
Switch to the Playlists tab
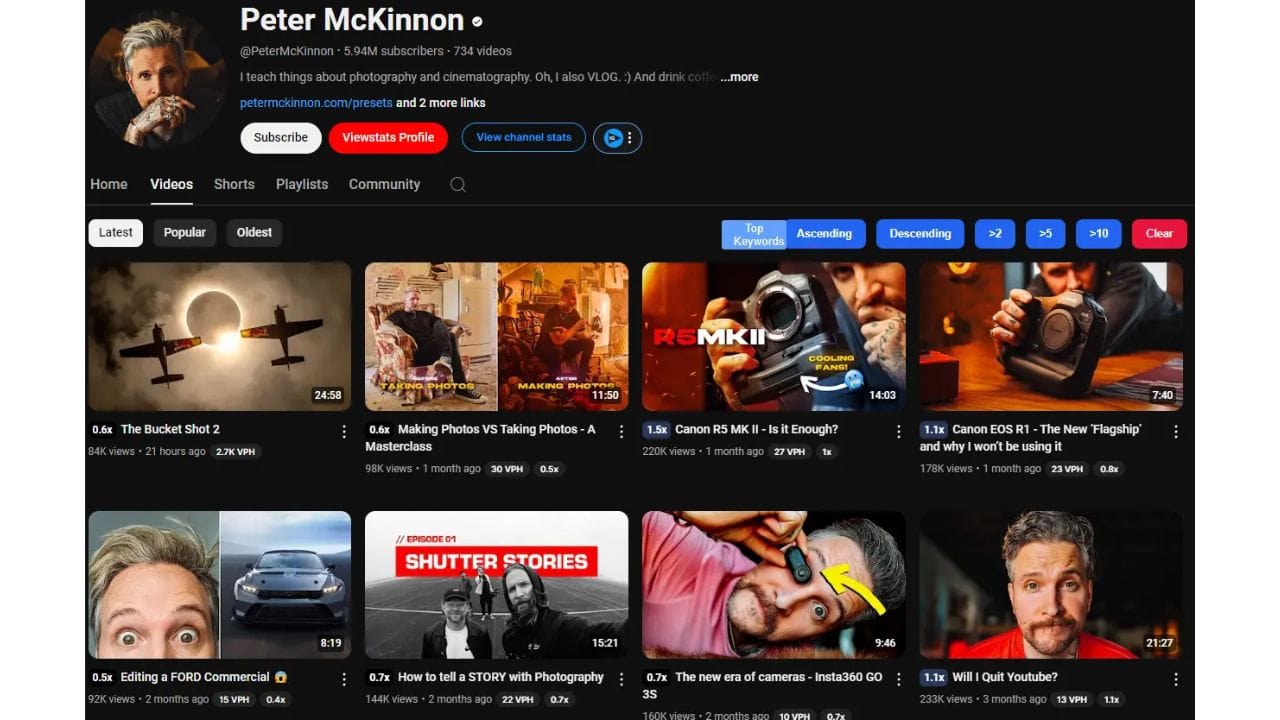point(302,184)
